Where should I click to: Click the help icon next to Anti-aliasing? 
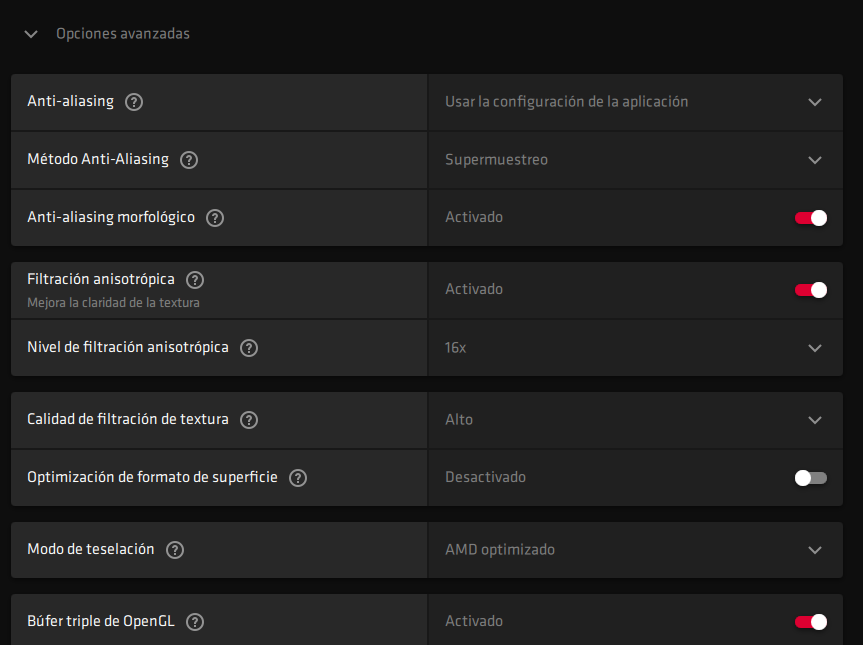point(134,102)
